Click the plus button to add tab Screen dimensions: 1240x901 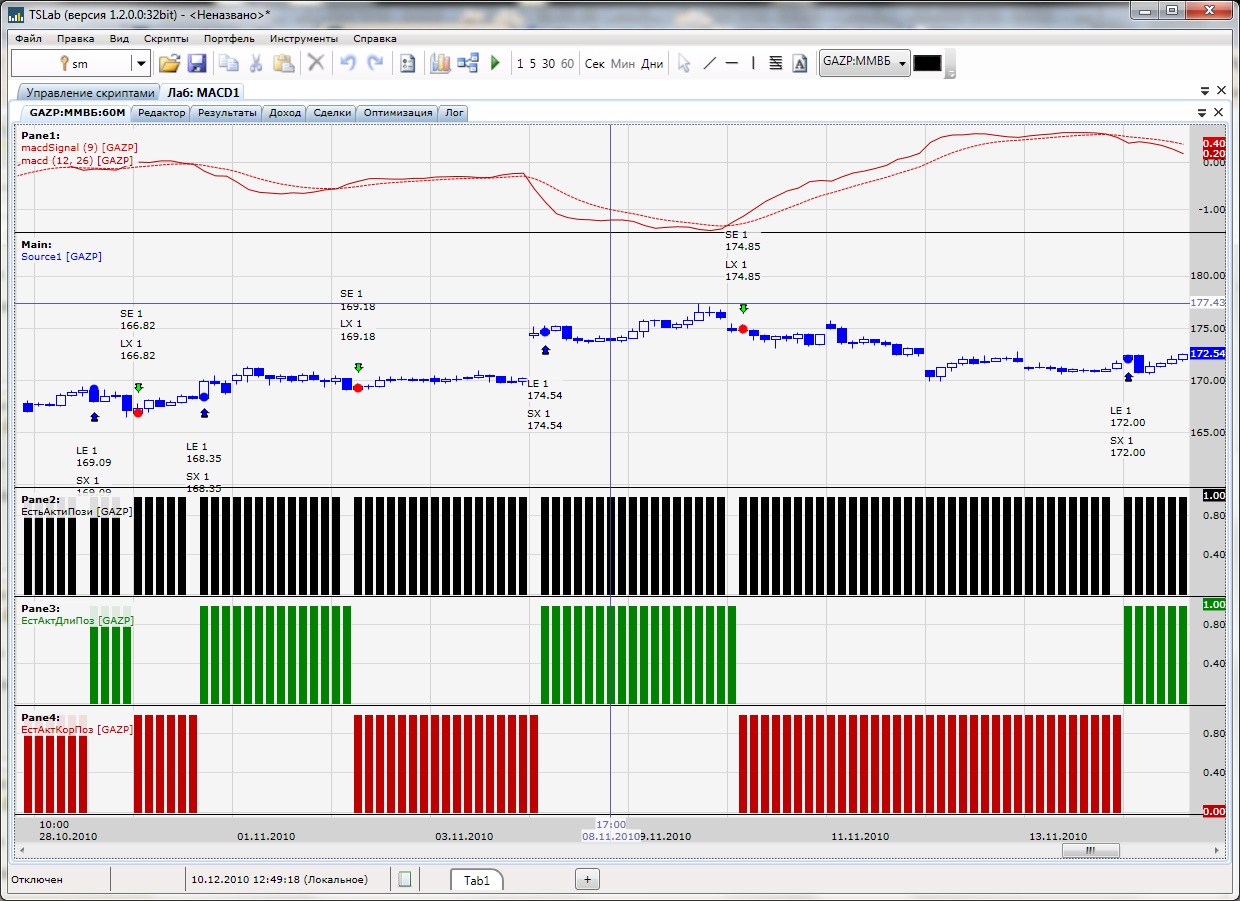[x=588, y=879]
